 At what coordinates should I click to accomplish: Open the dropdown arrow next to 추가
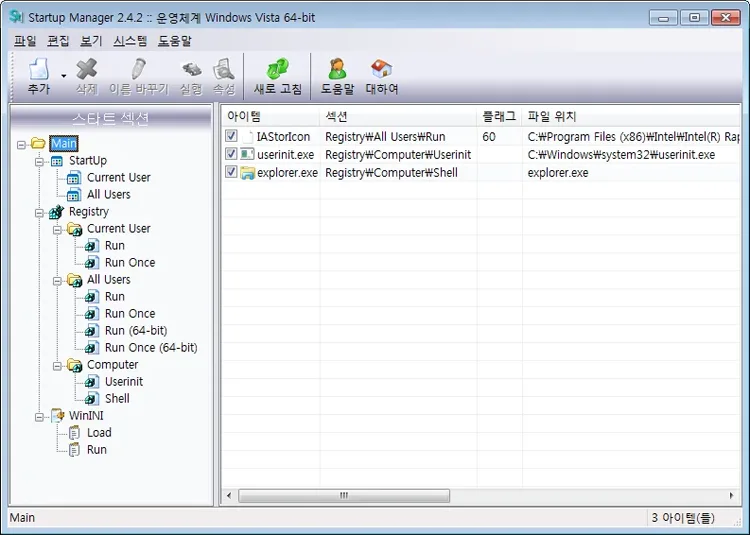(x=64, y=76)
